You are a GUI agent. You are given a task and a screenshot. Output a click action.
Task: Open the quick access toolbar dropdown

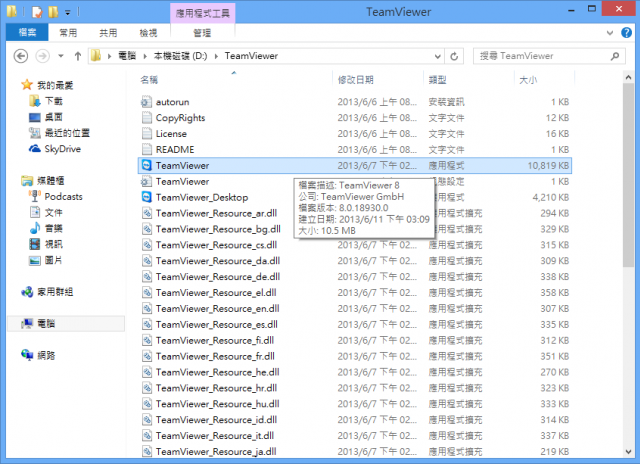(68, 13)
